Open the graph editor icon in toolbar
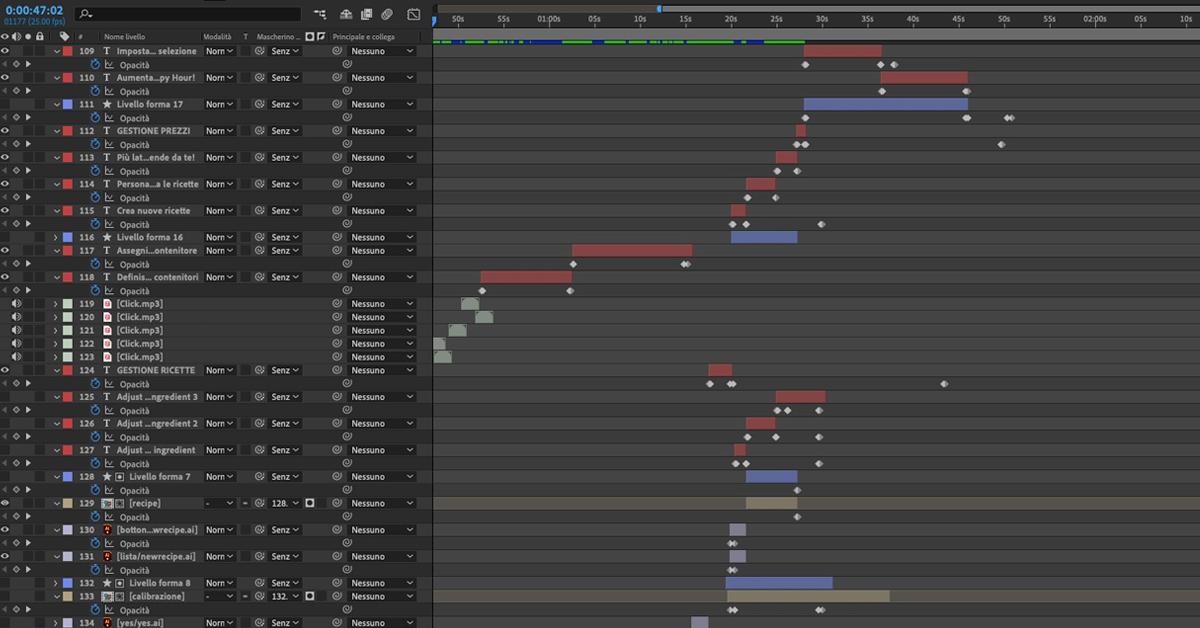Screen dimensions: 1200x628 coord(414,14)
